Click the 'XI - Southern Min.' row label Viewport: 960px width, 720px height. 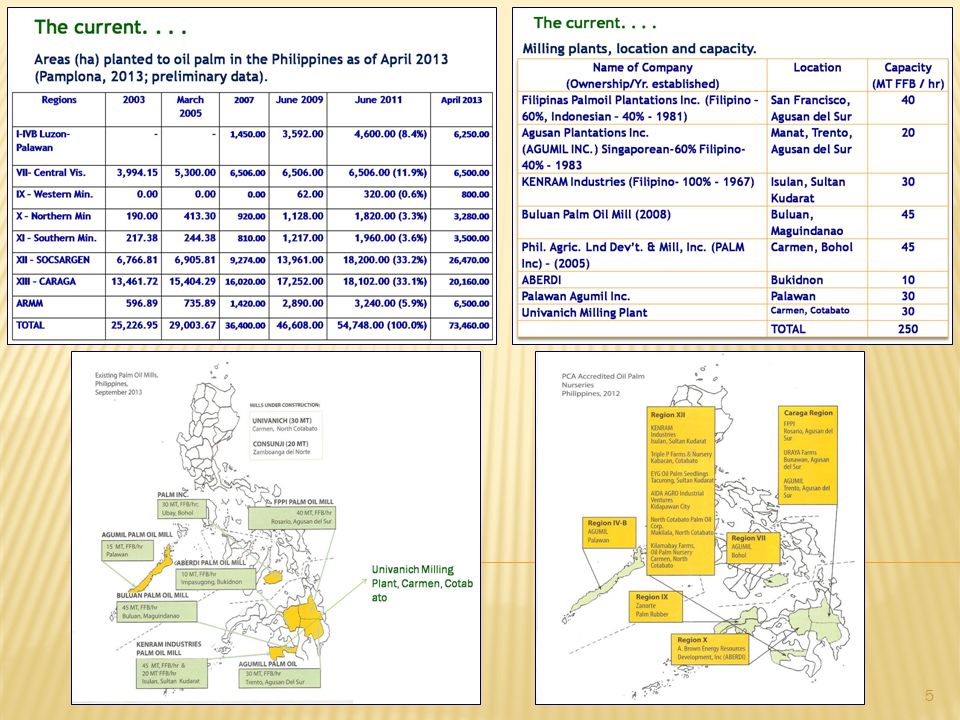point(56,238)
